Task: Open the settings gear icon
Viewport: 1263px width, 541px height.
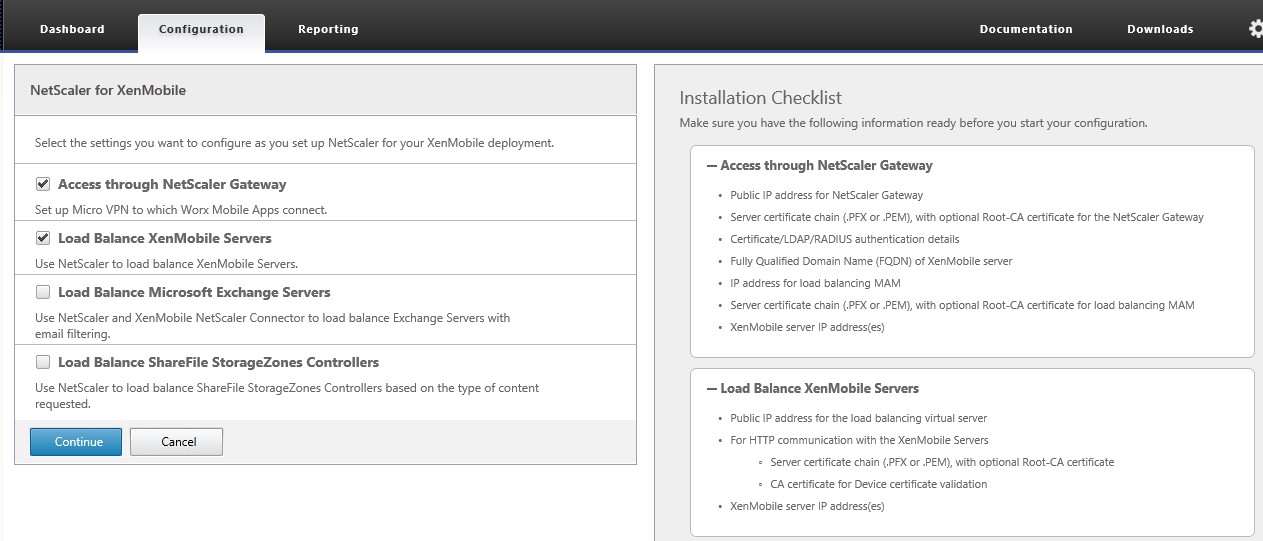Action: 1255,29
